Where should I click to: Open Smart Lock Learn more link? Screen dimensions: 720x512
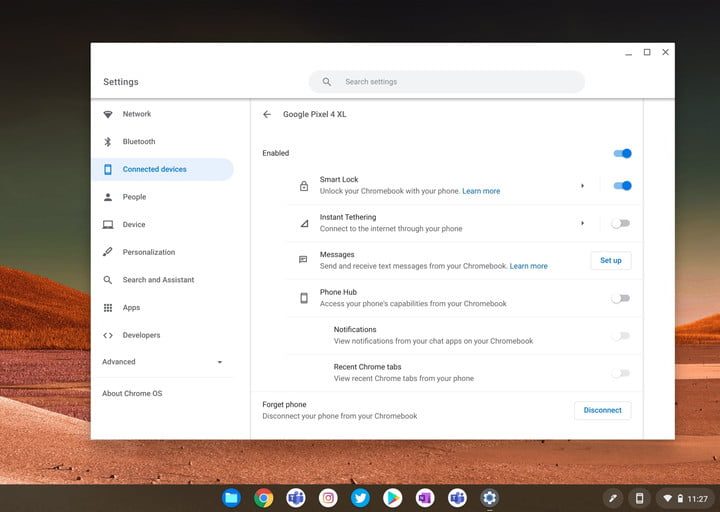pyautogui.click(x=481, y=191)
